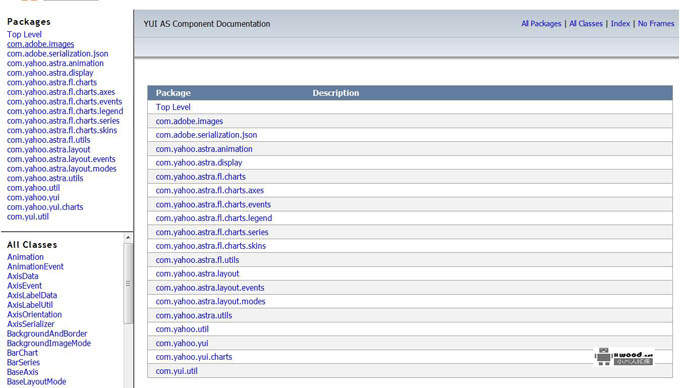680x388 pixels.
Task: Open com.yahoo.astra.fl.charts.axes in the Packages sidebar
Action: [61, 92]
